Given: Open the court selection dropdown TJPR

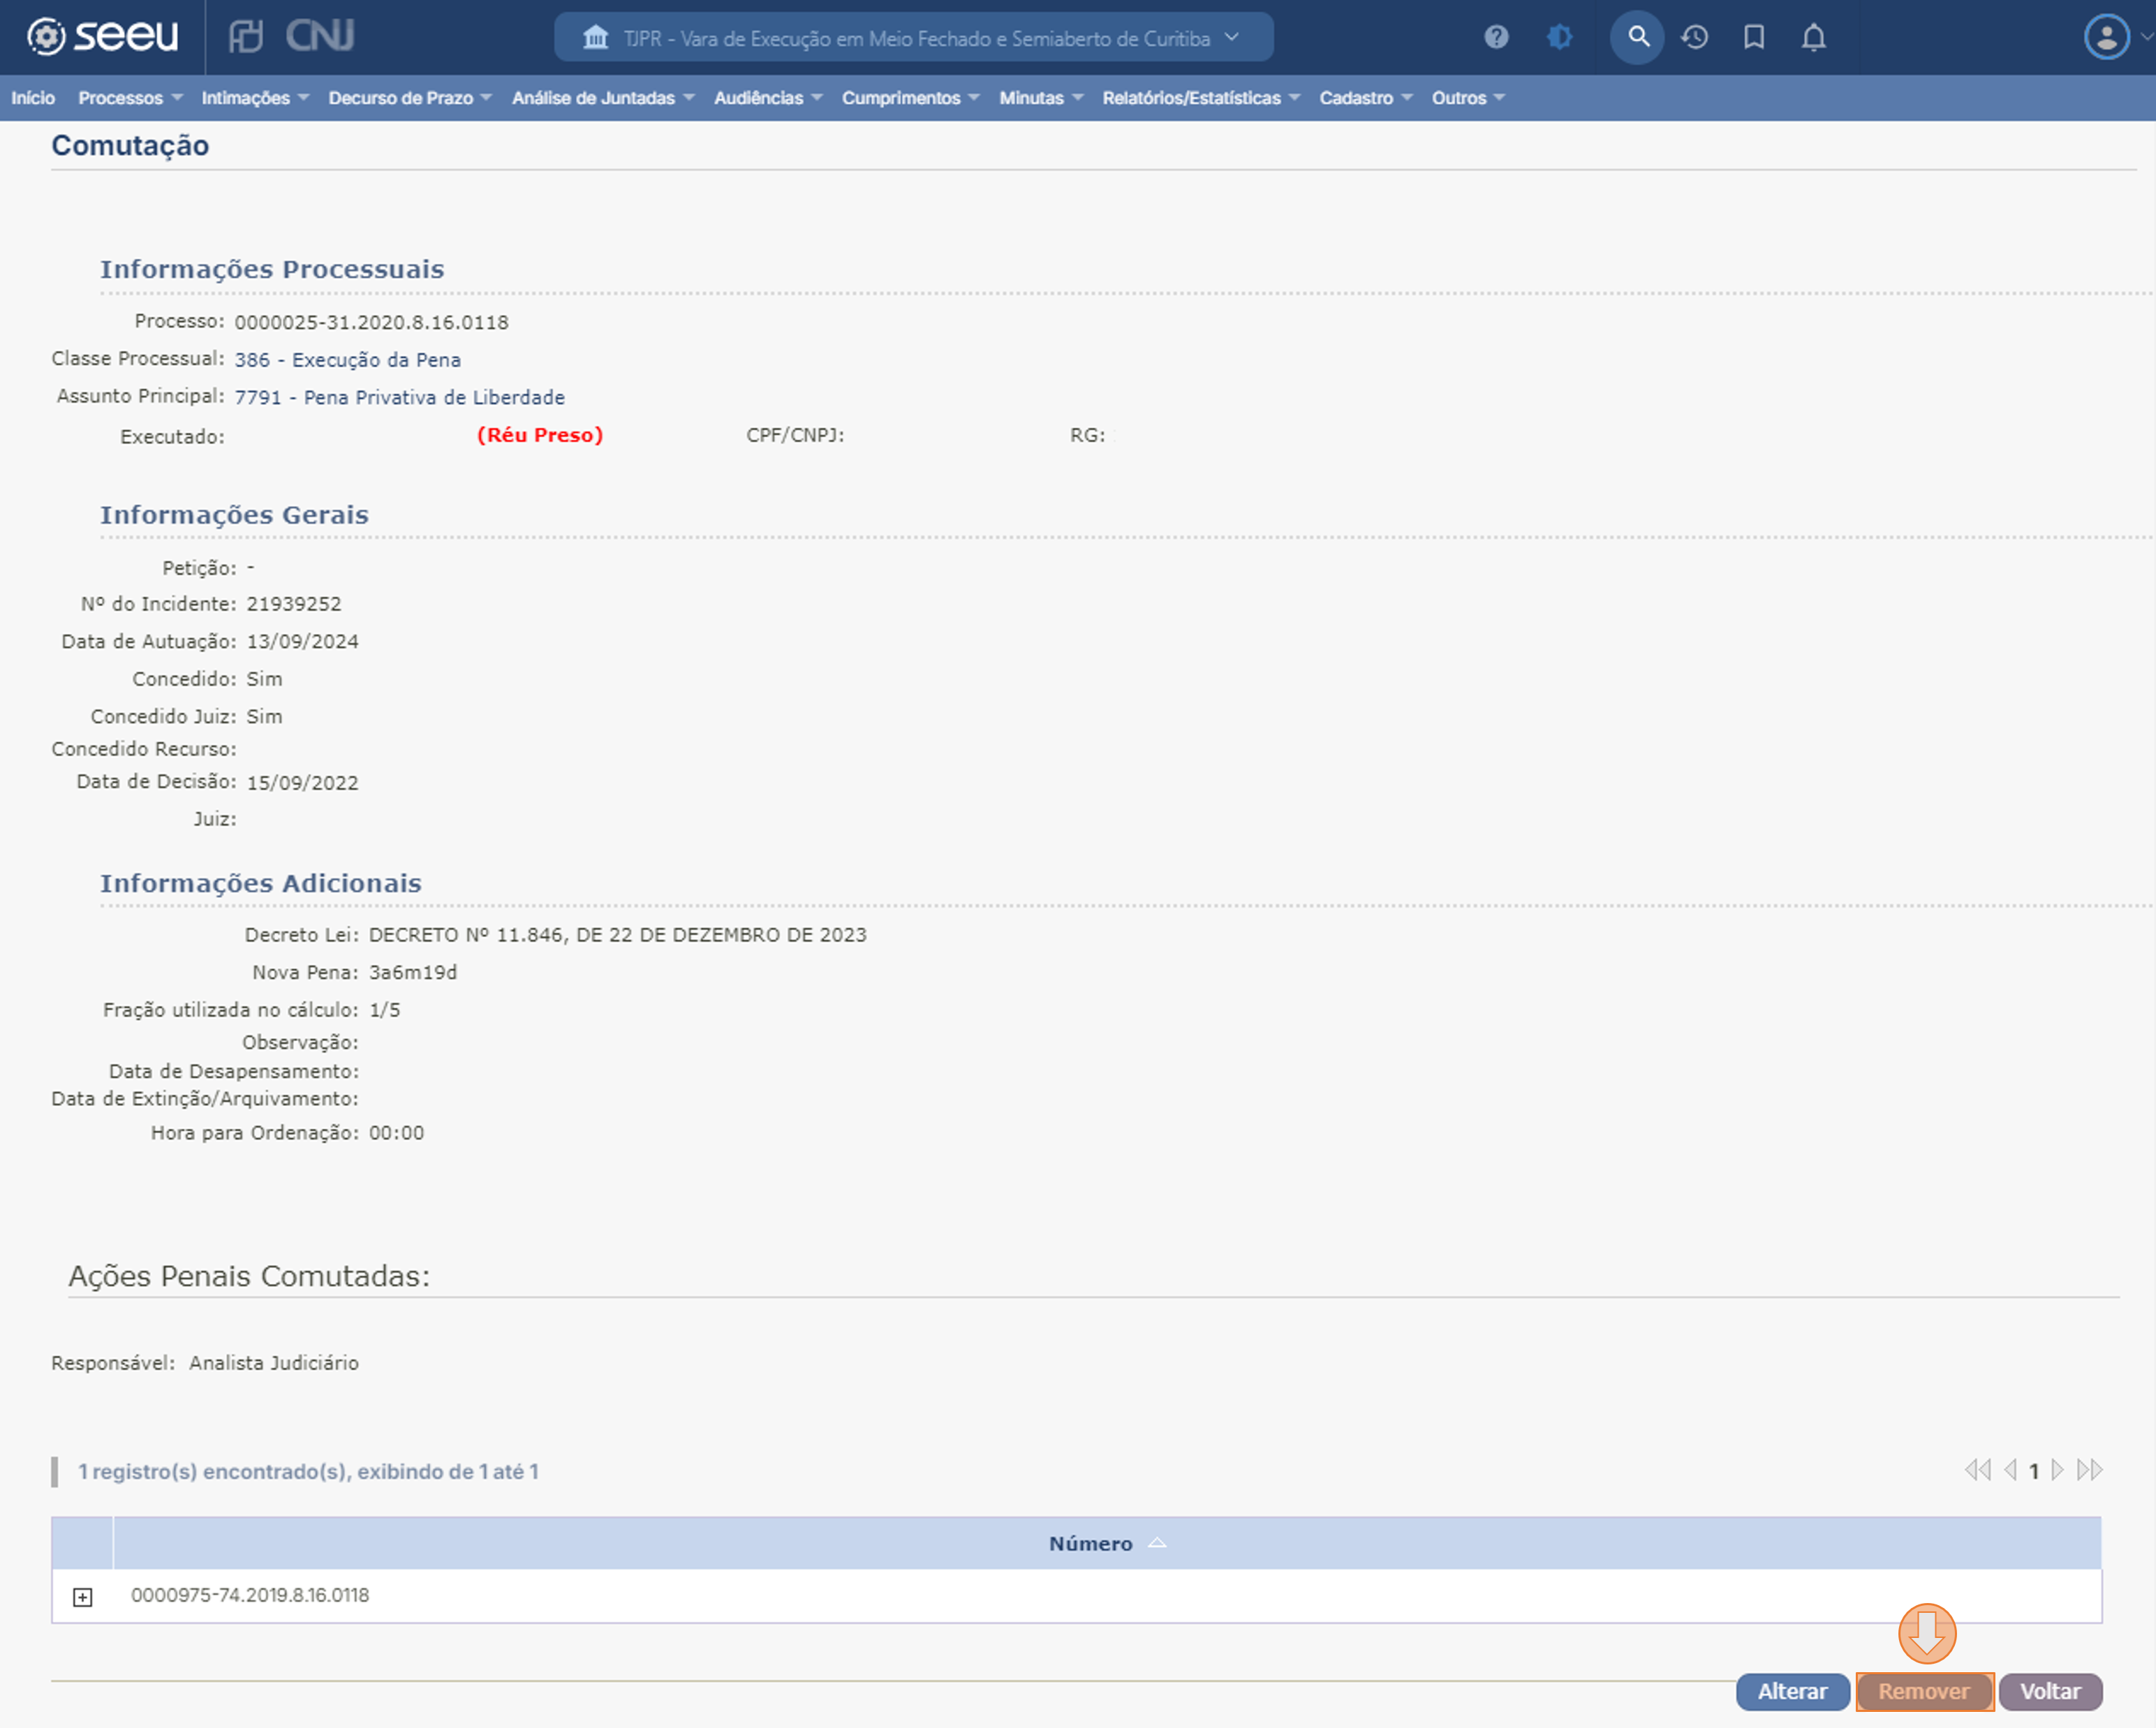Looking at the screenshot, I should 913,38.
